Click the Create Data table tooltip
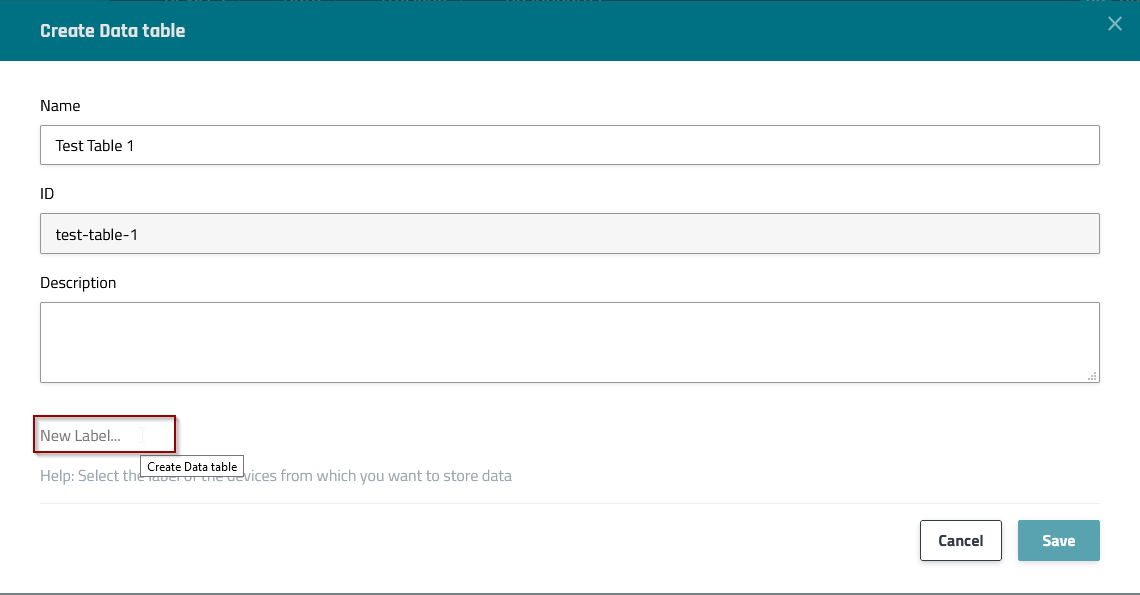Image resolution: width=1140 pixels, height=595 pixels. pos(192,467)
